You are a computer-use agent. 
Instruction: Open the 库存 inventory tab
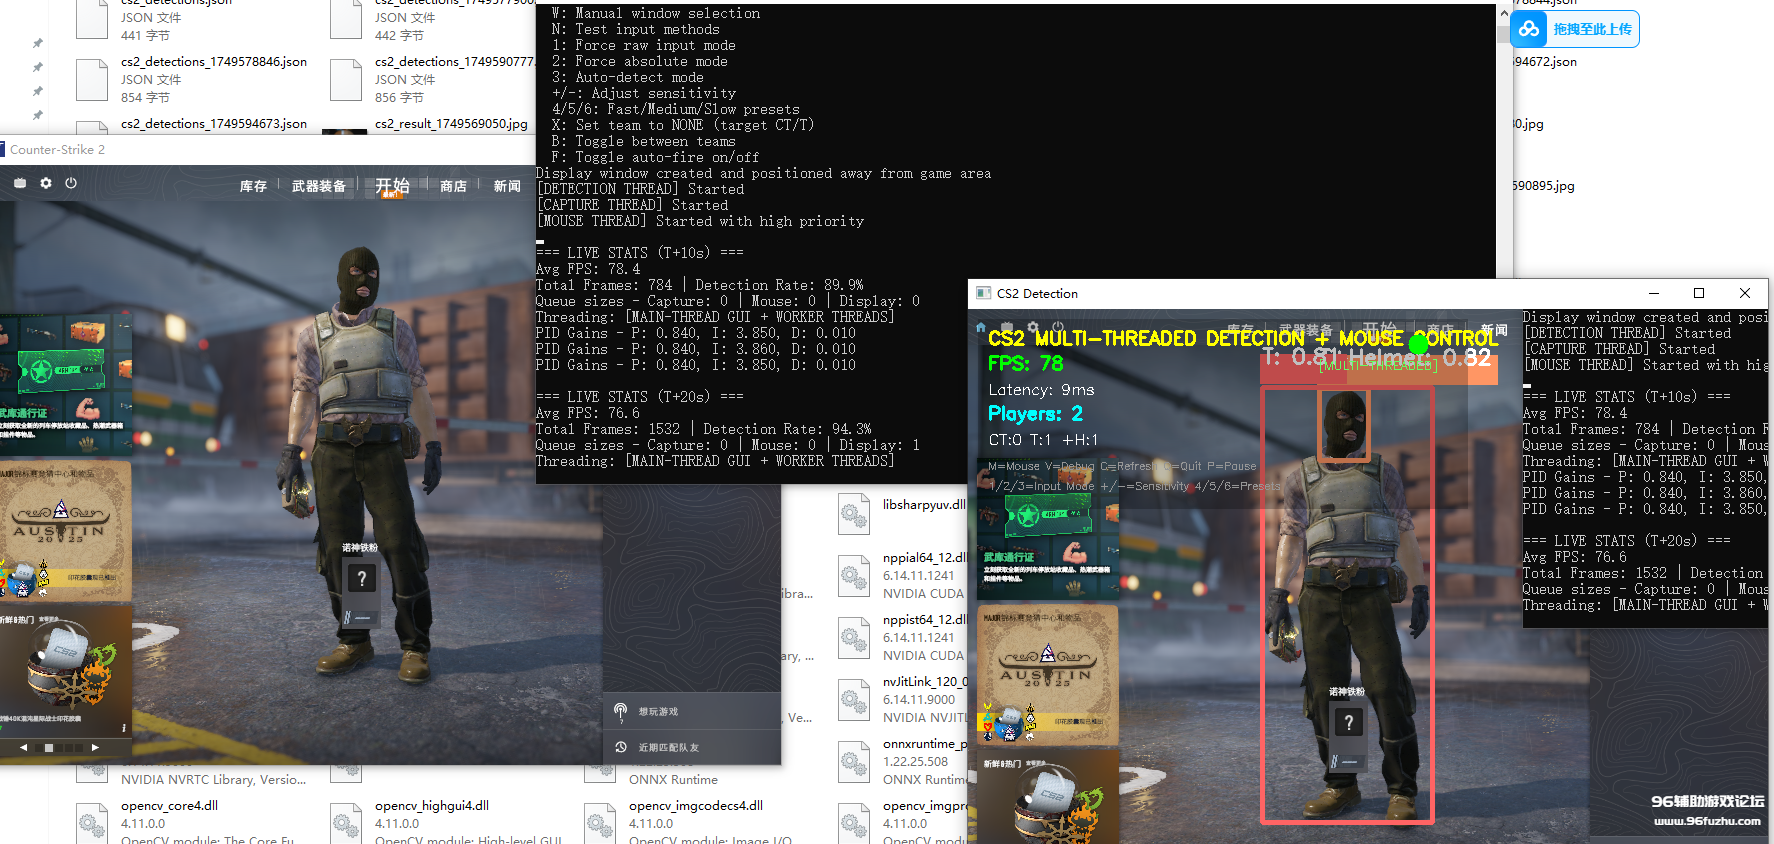253,186
